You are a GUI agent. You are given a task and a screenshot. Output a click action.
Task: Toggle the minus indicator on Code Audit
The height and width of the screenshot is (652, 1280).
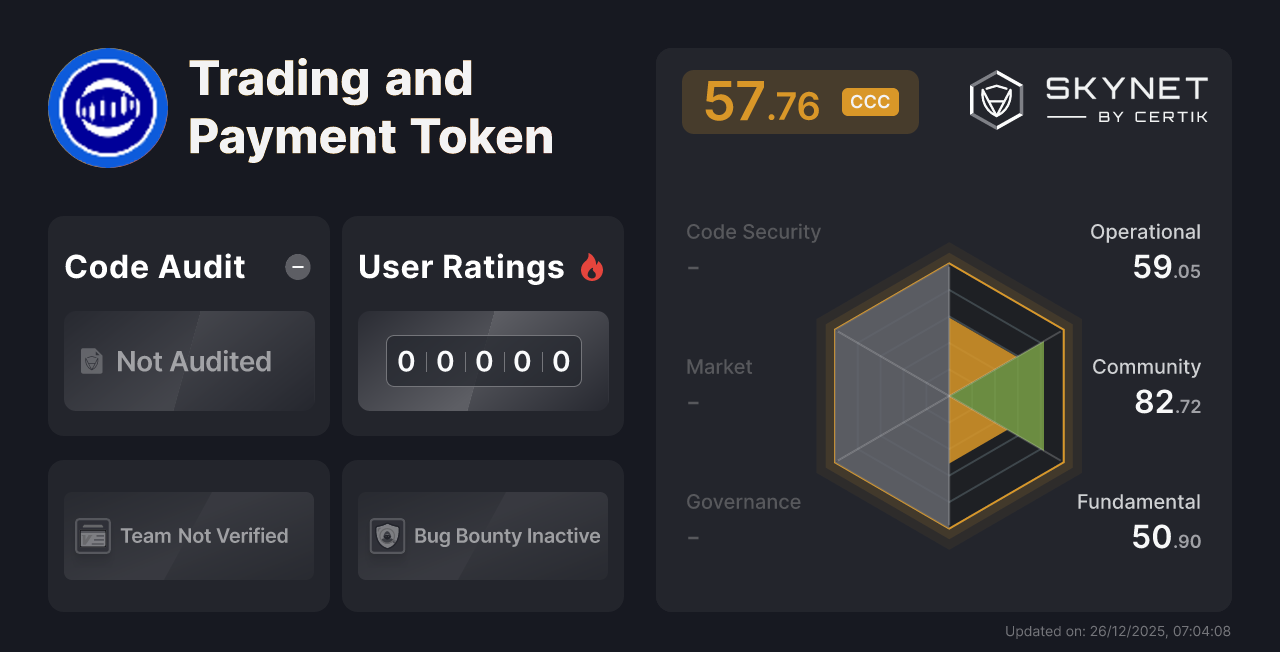[x=297, y=267]
